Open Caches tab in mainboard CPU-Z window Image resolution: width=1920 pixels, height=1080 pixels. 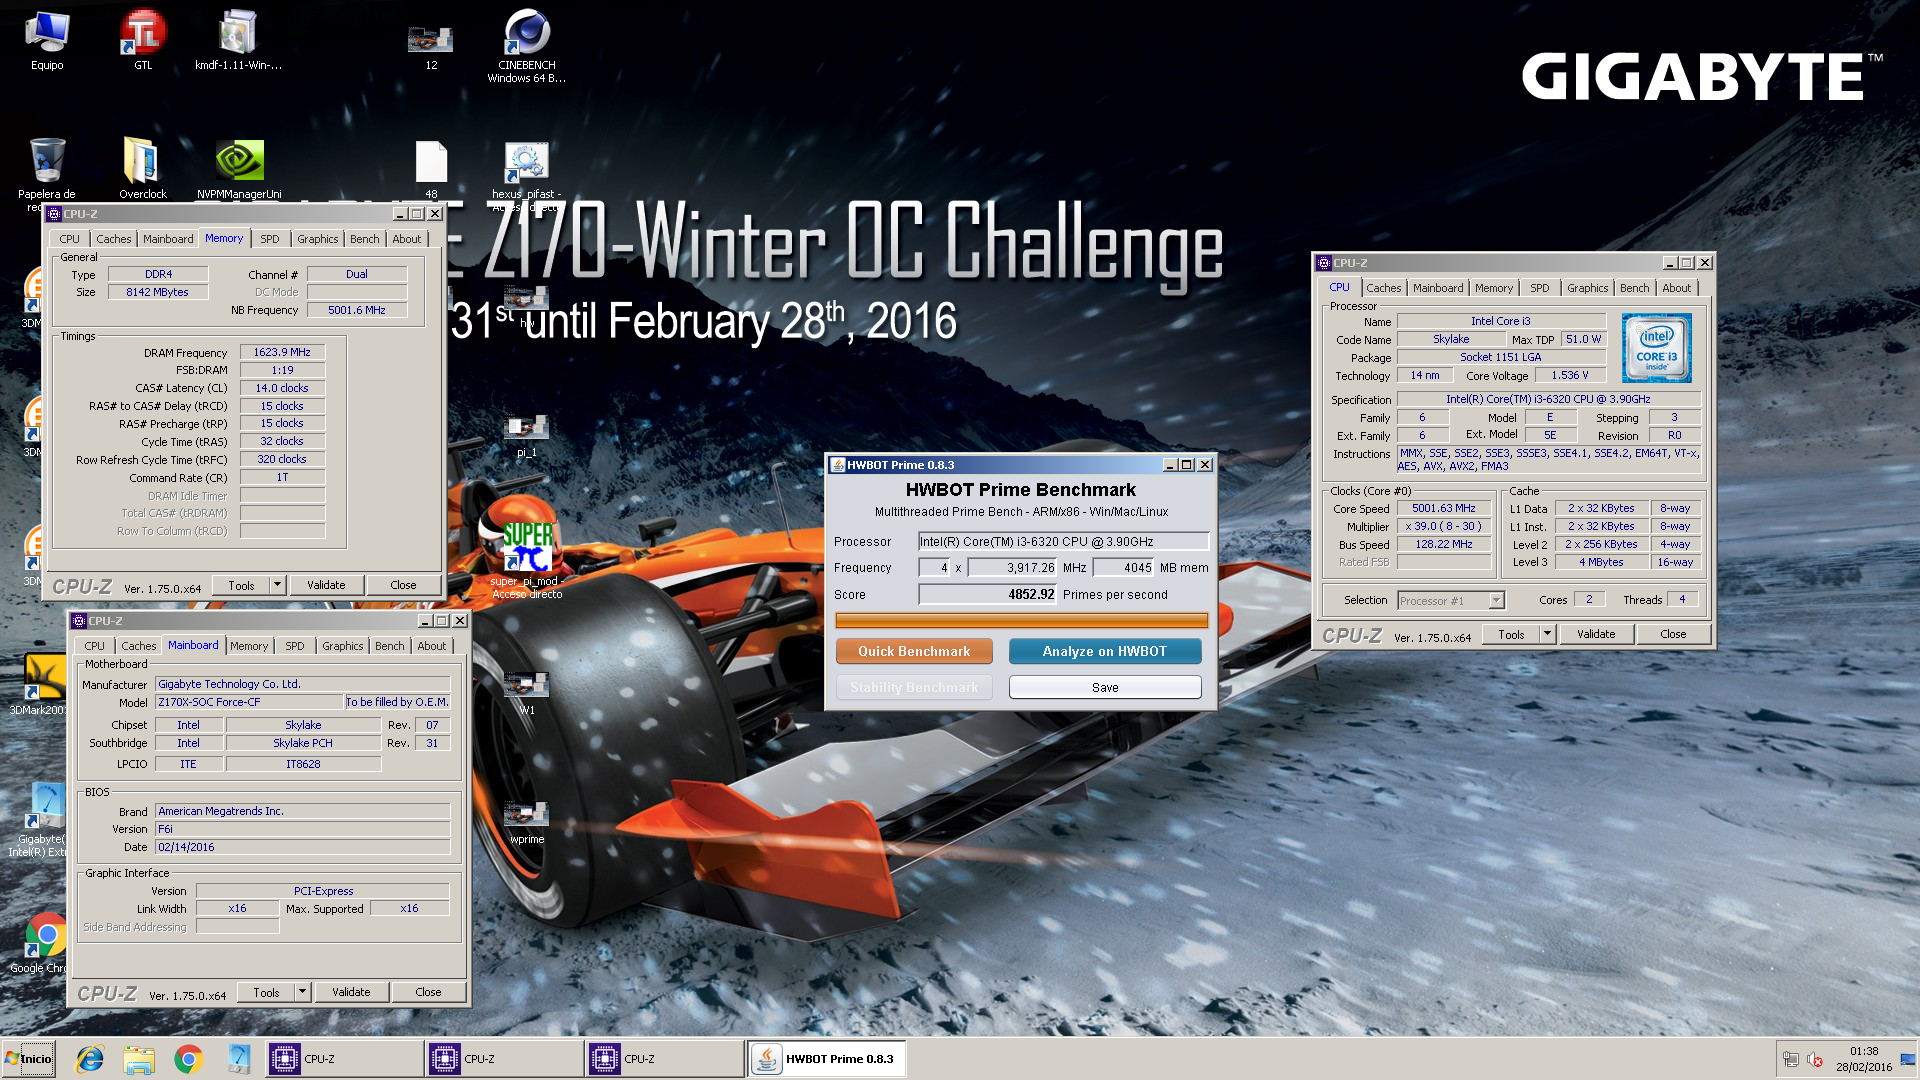click(139, 646)
